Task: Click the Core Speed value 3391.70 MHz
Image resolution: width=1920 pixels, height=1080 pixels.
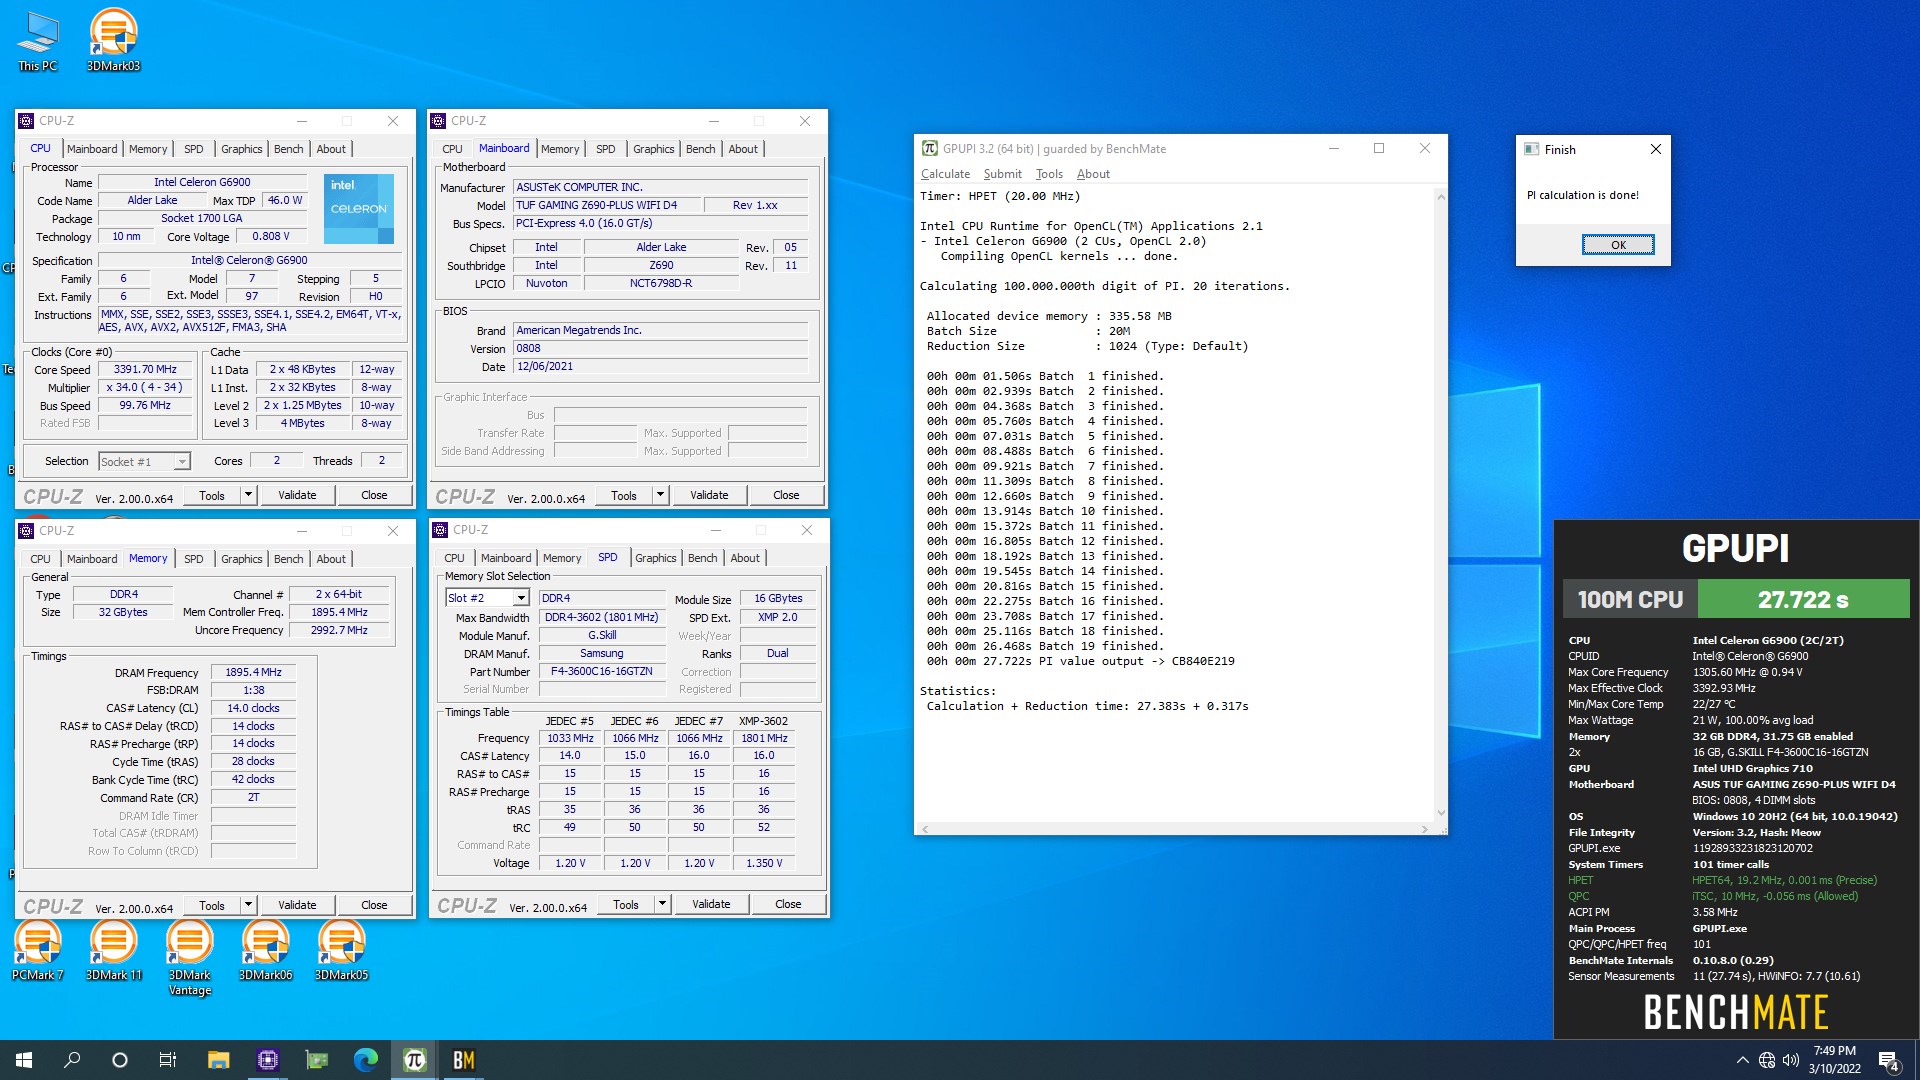Action: tap(145, 369)
